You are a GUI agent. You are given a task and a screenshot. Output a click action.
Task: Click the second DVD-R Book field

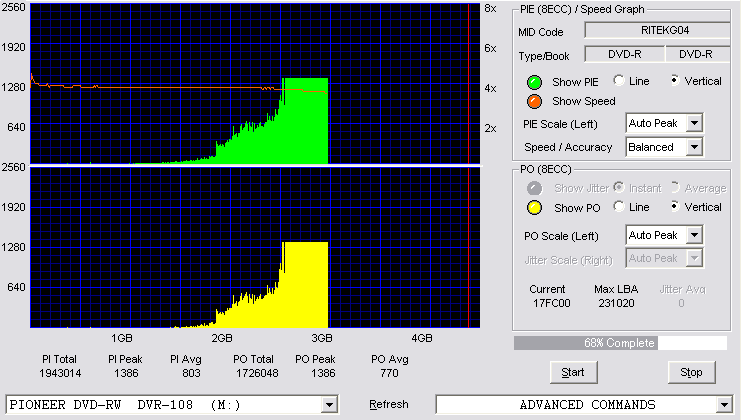point(698,54)
